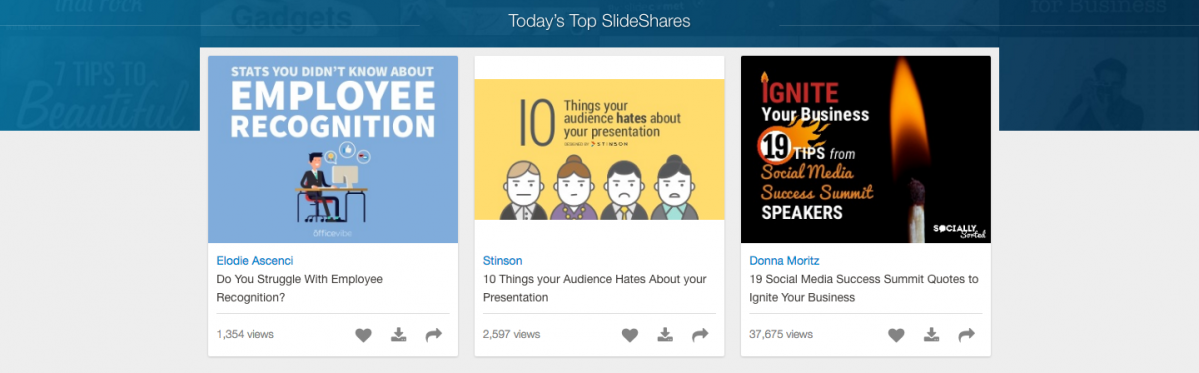1199x373 pixels.
Task: Like Donna Moritz's Ignite Your Business slideshare
Action: [x=895, y=335]
